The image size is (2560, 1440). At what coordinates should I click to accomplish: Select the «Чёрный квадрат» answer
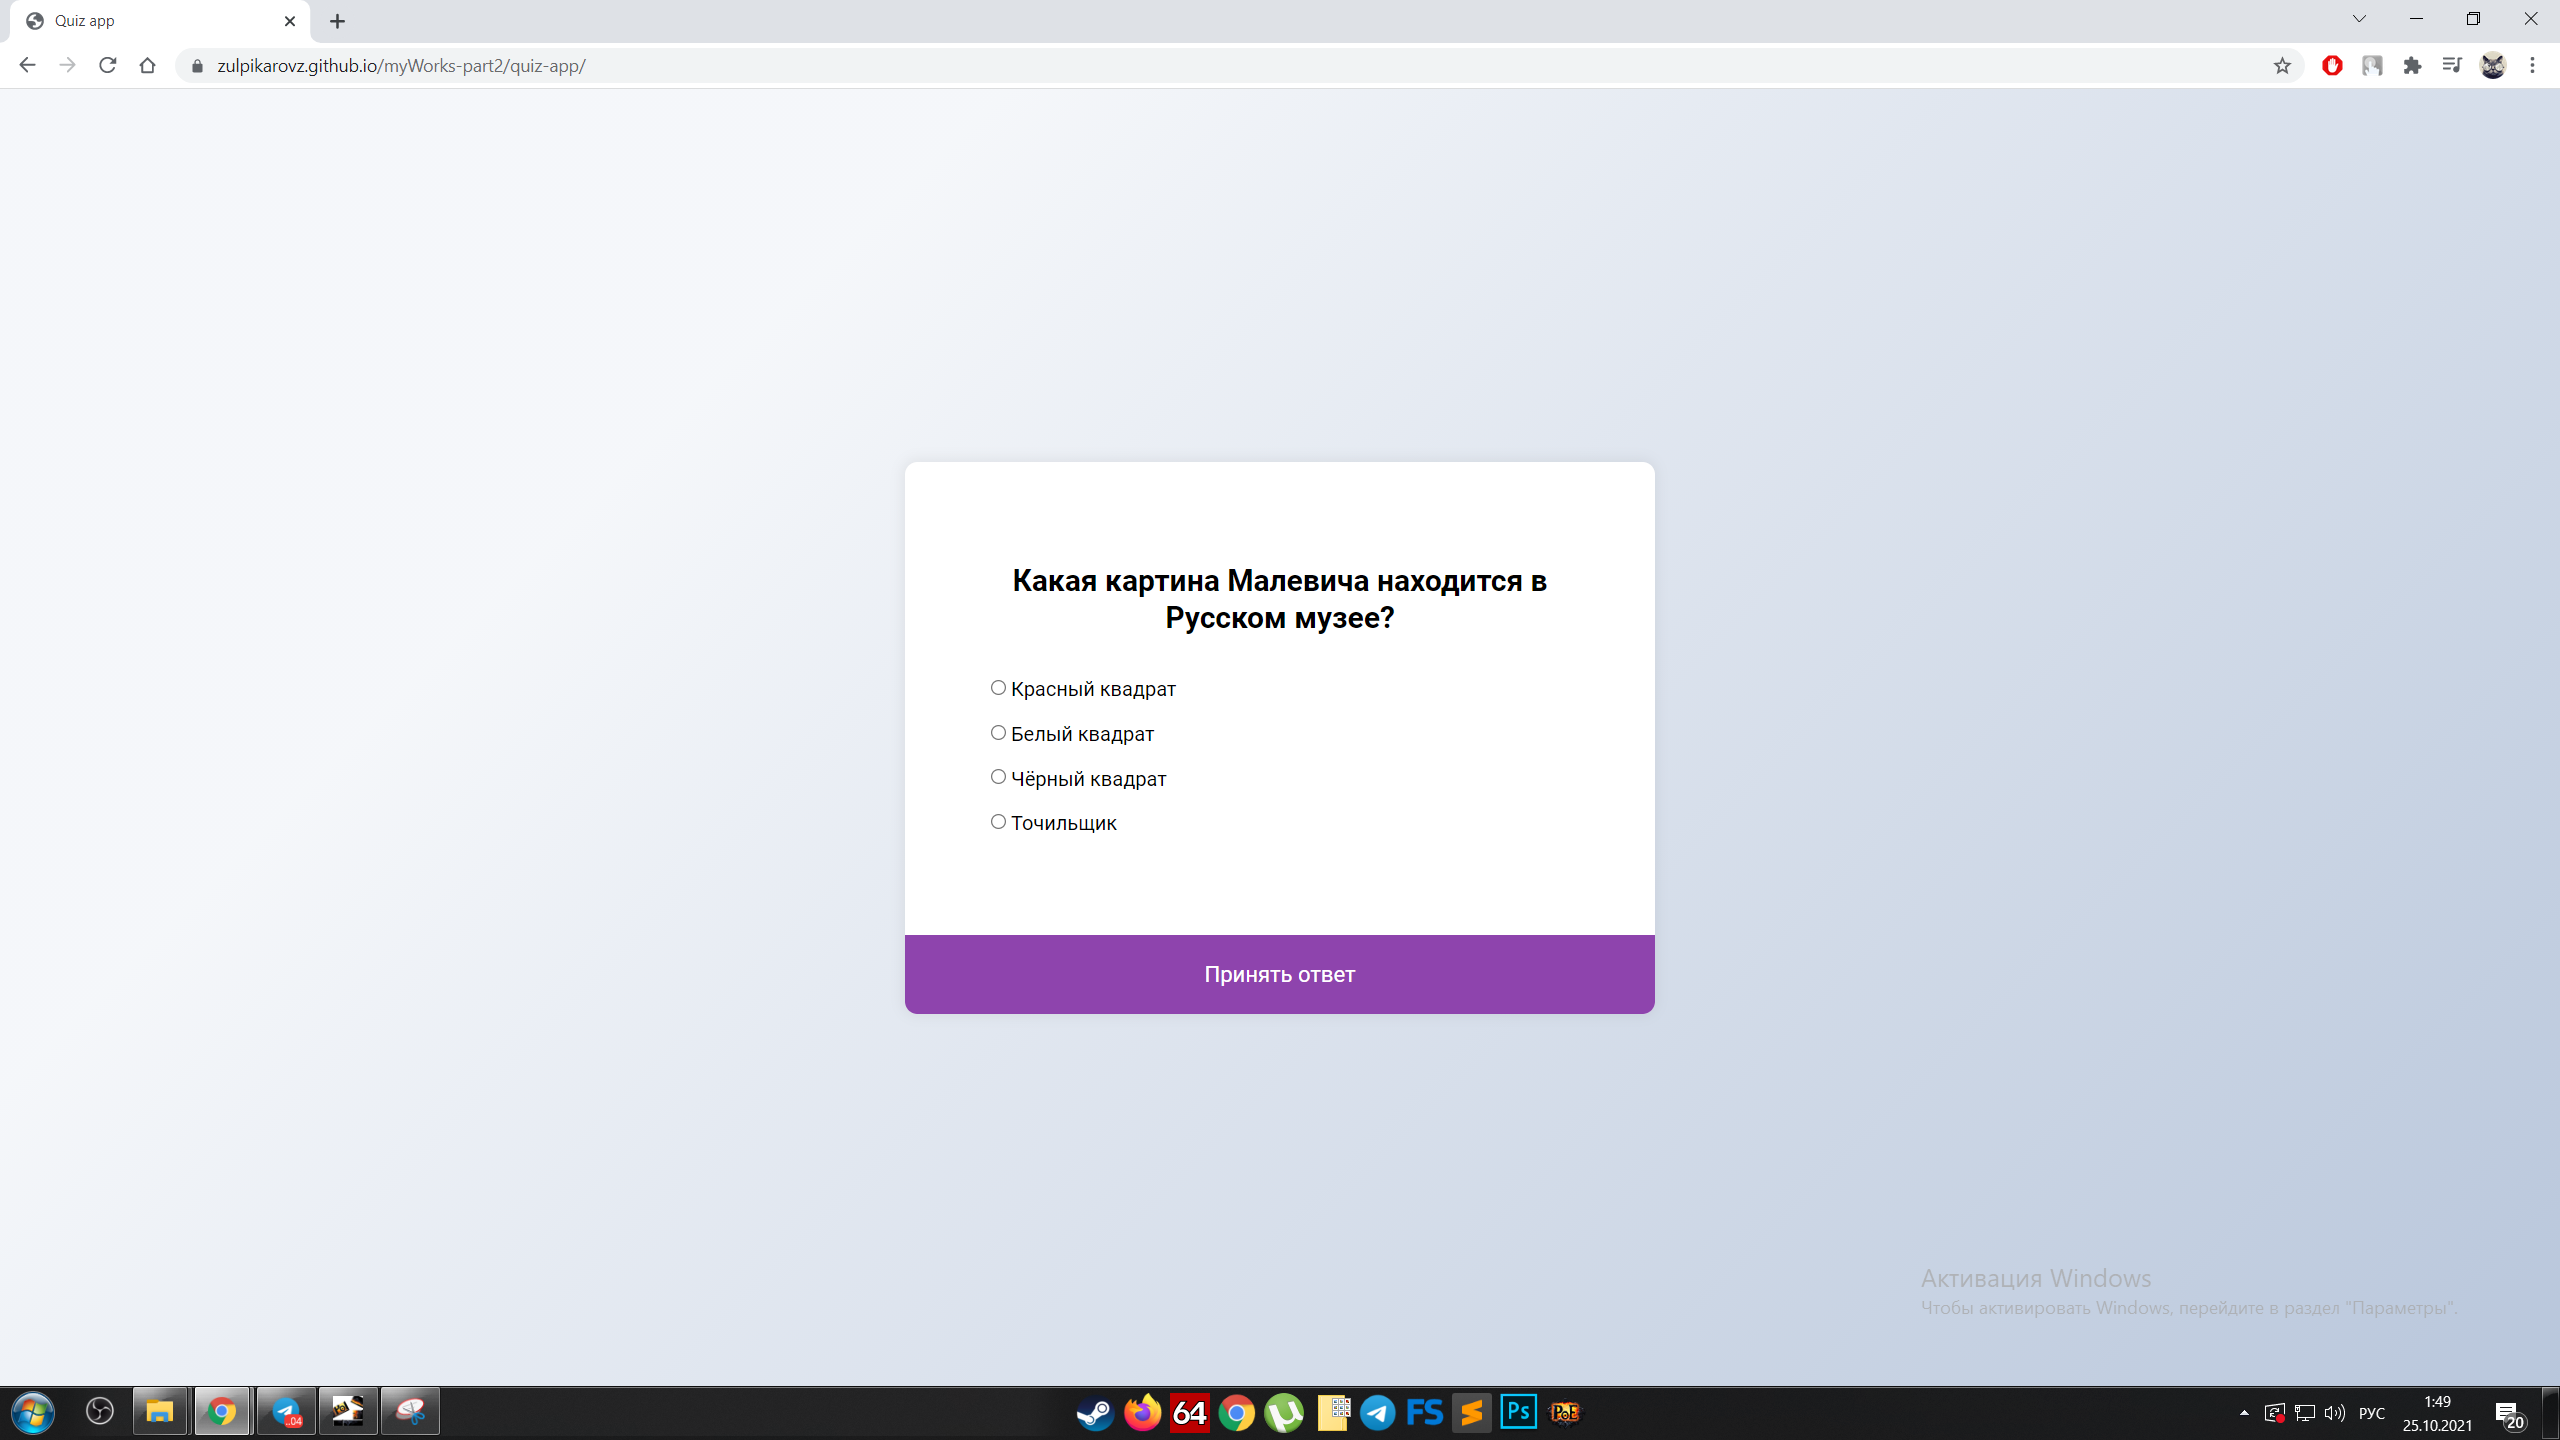click(x=997, y=776)
